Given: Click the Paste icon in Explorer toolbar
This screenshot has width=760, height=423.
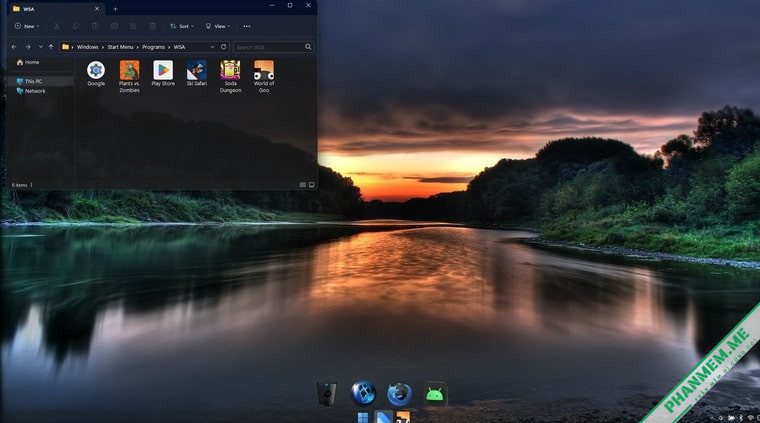Looking at the screenshot, I should click(x=95, y=26).
